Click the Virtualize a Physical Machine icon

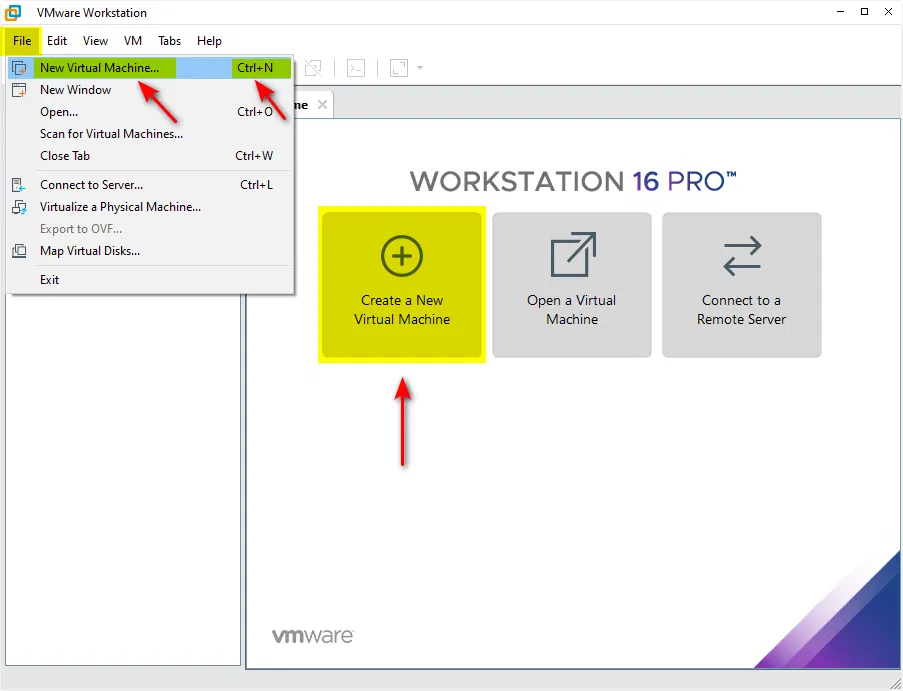pyautogui.click(x=19, y=207)
